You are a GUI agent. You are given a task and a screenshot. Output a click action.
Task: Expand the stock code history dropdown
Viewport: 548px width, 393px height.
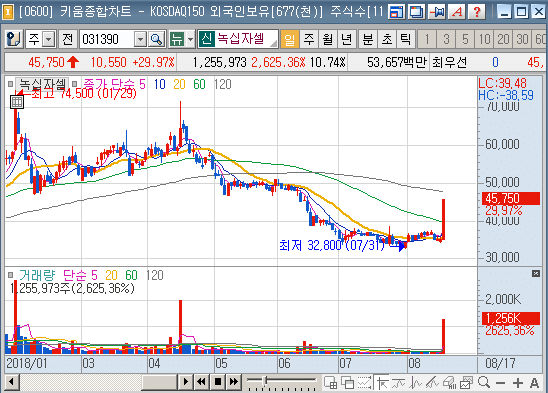140,39
